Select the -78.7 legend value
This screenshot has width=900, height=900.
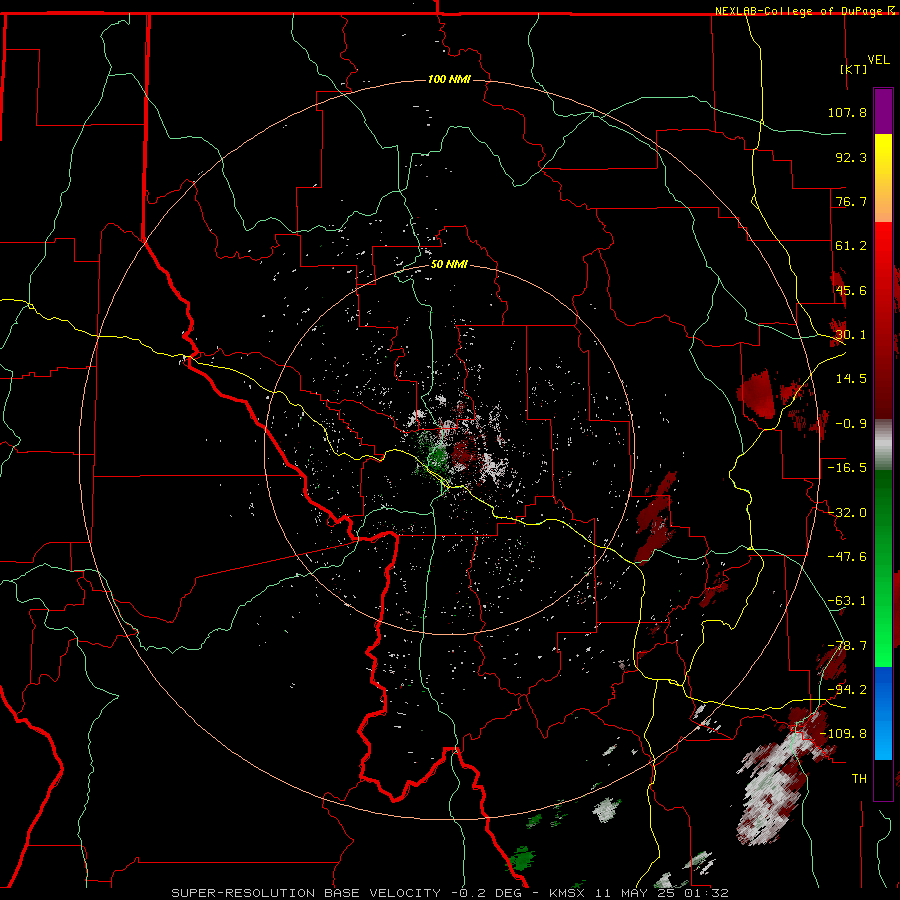coord(847,646)
